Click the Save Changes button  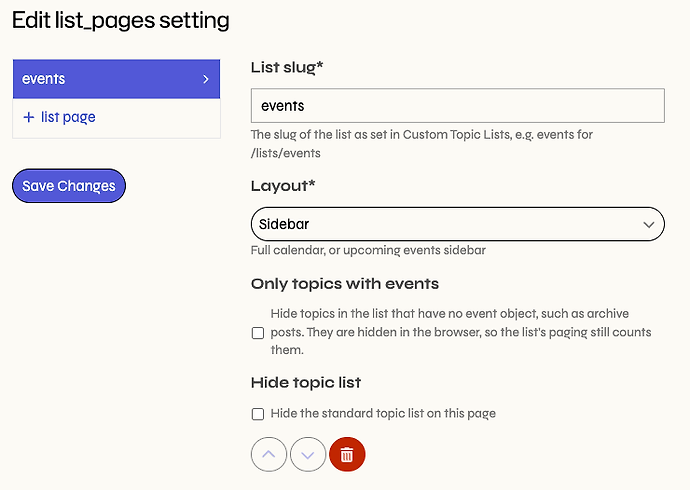pos(69,186)
